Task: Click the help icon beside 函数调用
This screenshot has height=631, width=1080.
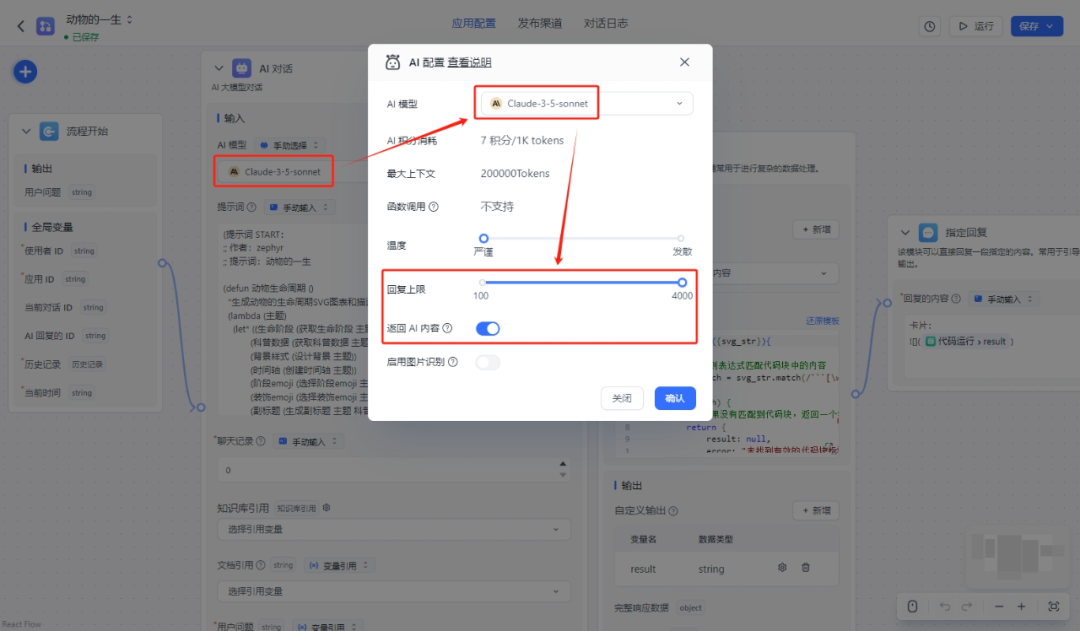Action: (x=433, y=207)
